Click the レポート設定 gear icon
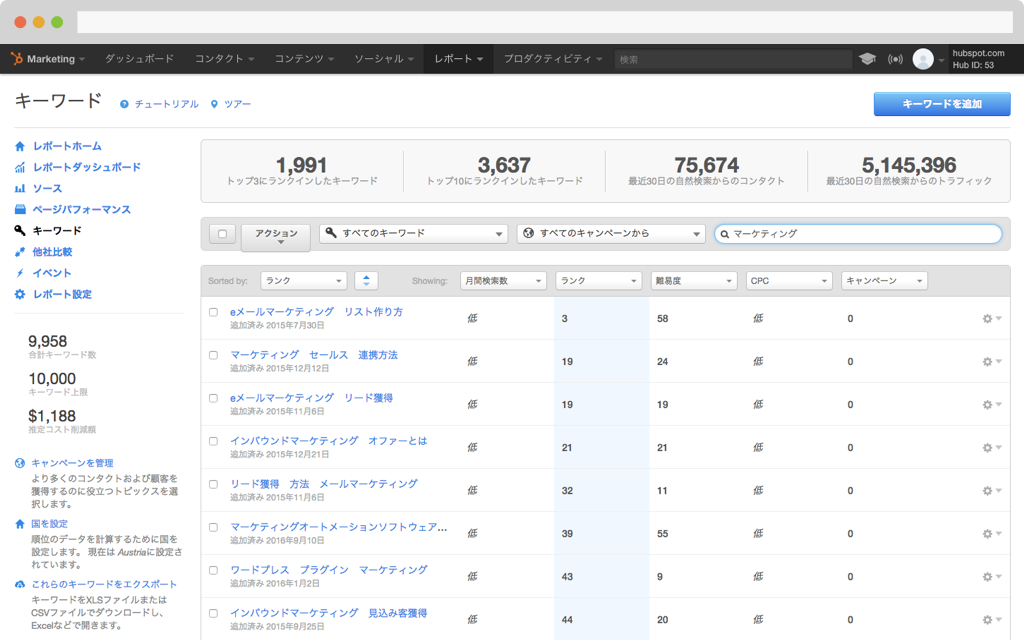 coord(20,295)
